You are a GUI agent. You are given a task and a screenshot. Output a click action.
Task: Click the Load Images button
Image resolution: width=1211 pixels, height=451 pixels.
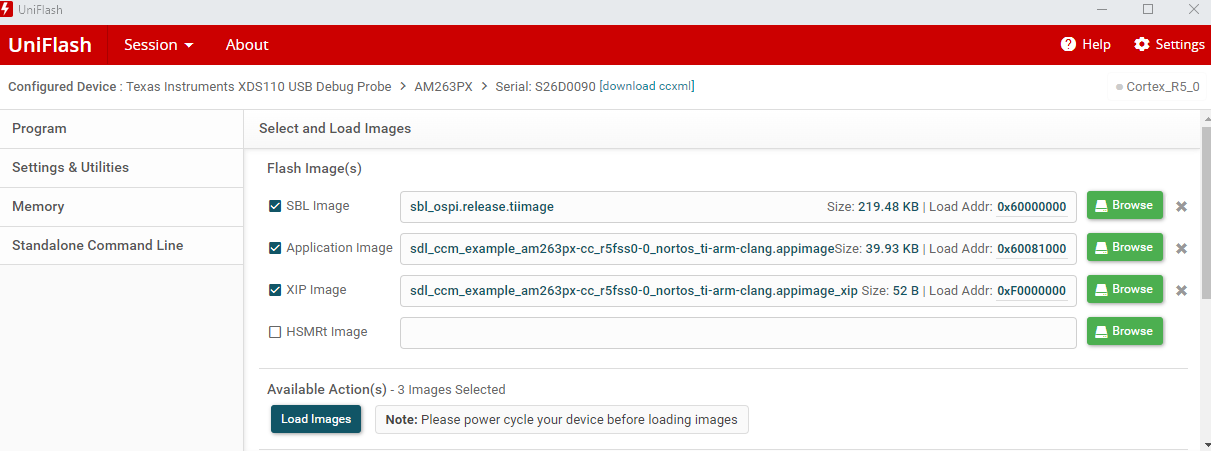(316, 419)
